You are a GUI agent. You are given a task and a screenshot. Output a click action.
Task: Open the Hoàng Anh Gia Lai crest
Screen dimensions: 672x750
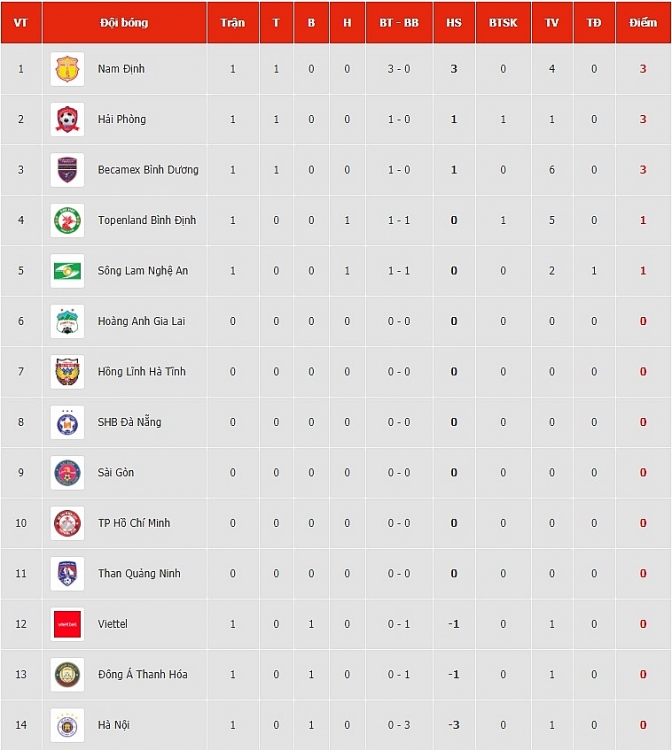tap(67, 321)
